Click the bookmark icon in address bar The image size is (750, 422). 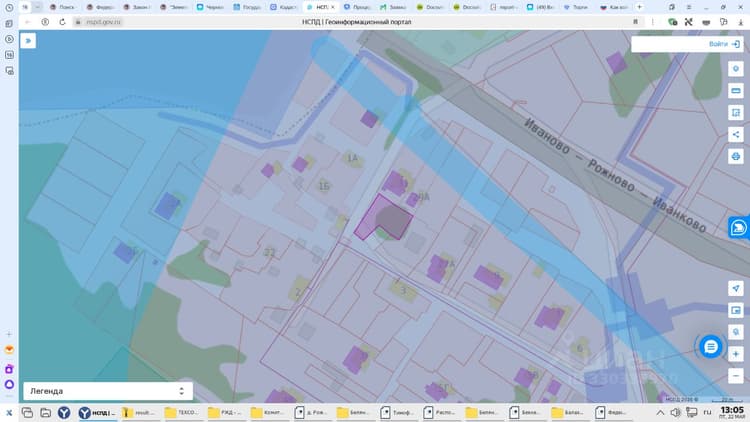(x=636, y=22)
